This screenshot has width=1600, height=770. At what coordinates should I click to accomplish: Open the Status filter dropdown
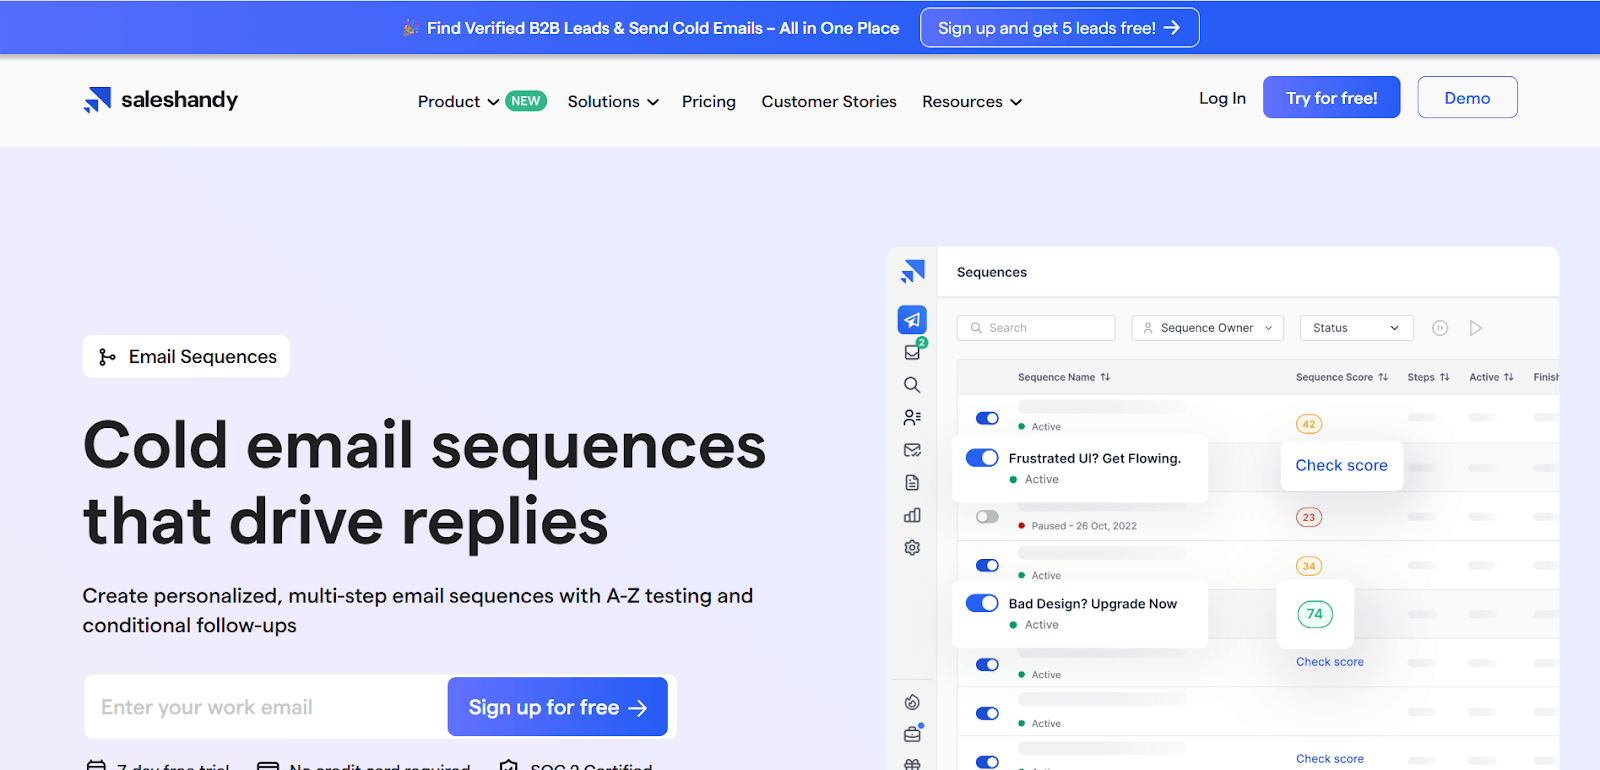[x=1356, y=328]
